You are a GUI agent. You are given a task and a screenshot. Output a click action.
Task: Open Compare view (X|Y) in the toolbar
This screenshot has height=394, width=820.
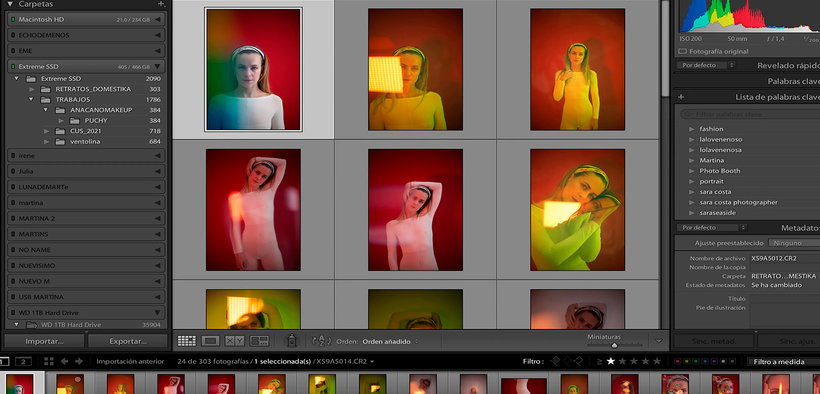click(235, 341)
